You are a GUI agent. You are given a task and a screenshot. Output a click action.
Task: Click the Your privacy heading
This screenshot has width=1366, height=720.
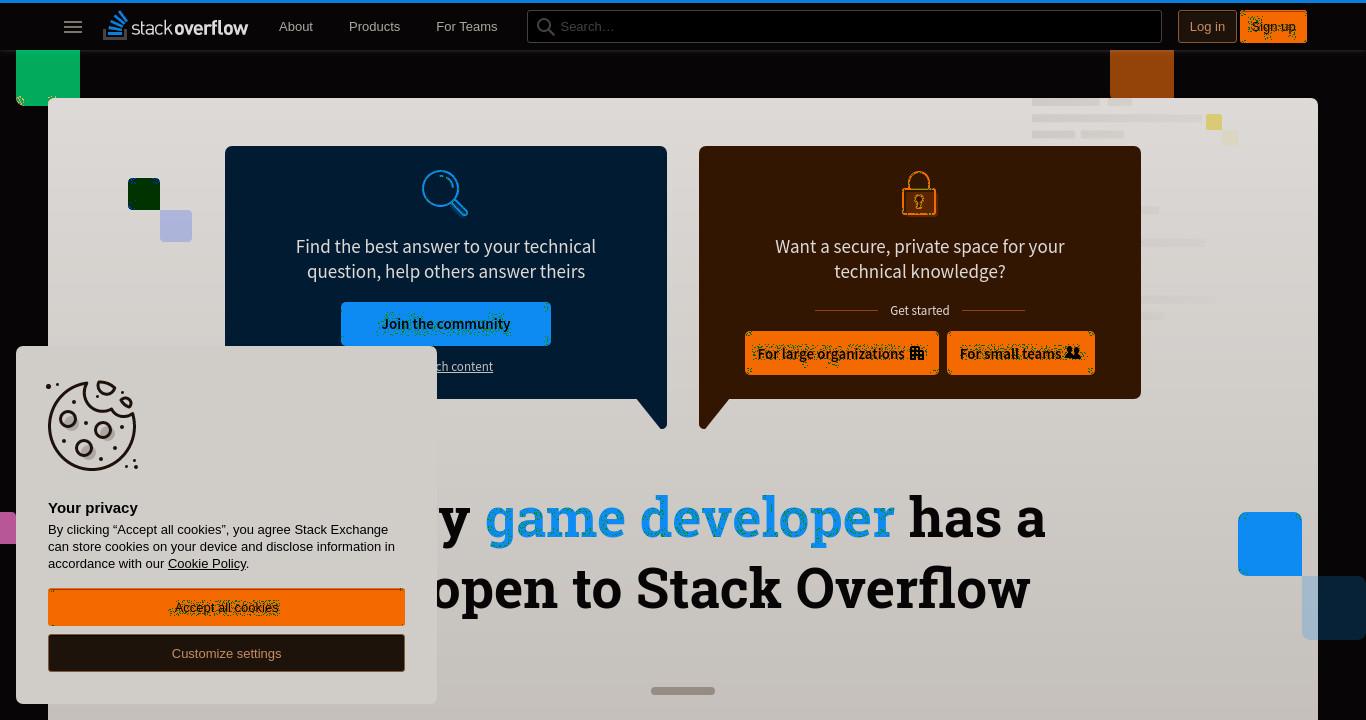(93, 508)
